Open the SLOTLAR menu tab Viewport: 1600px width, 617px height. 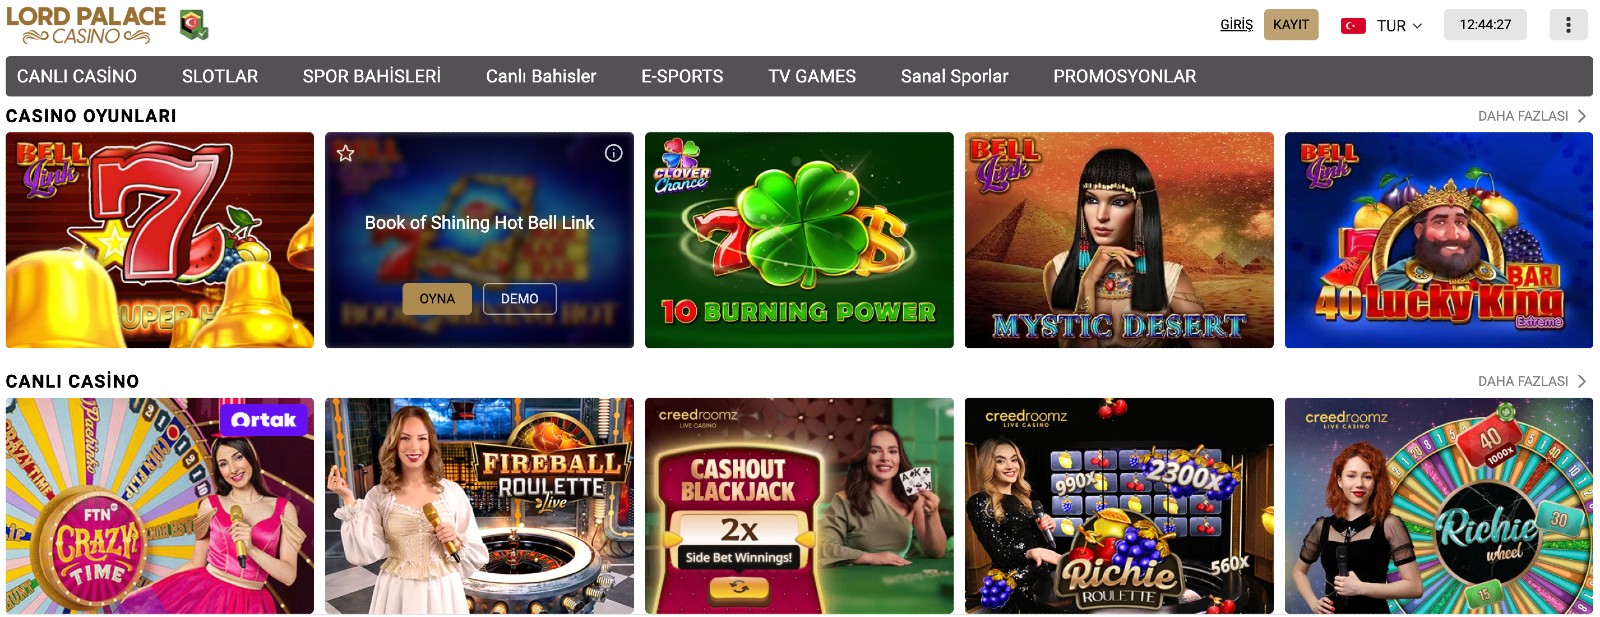pyautogui.click(x=220, y=76)
